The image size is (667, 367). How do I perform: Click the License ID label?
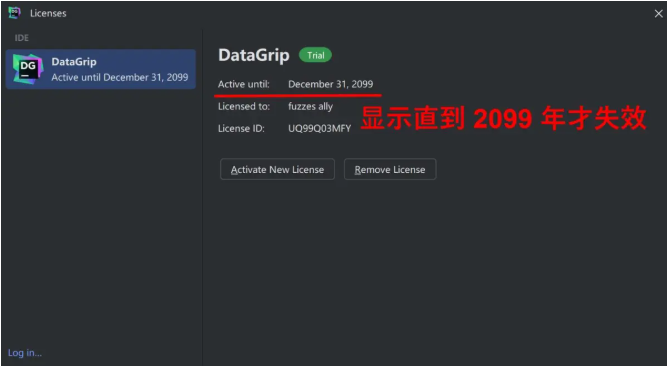(x=241, y=128)
